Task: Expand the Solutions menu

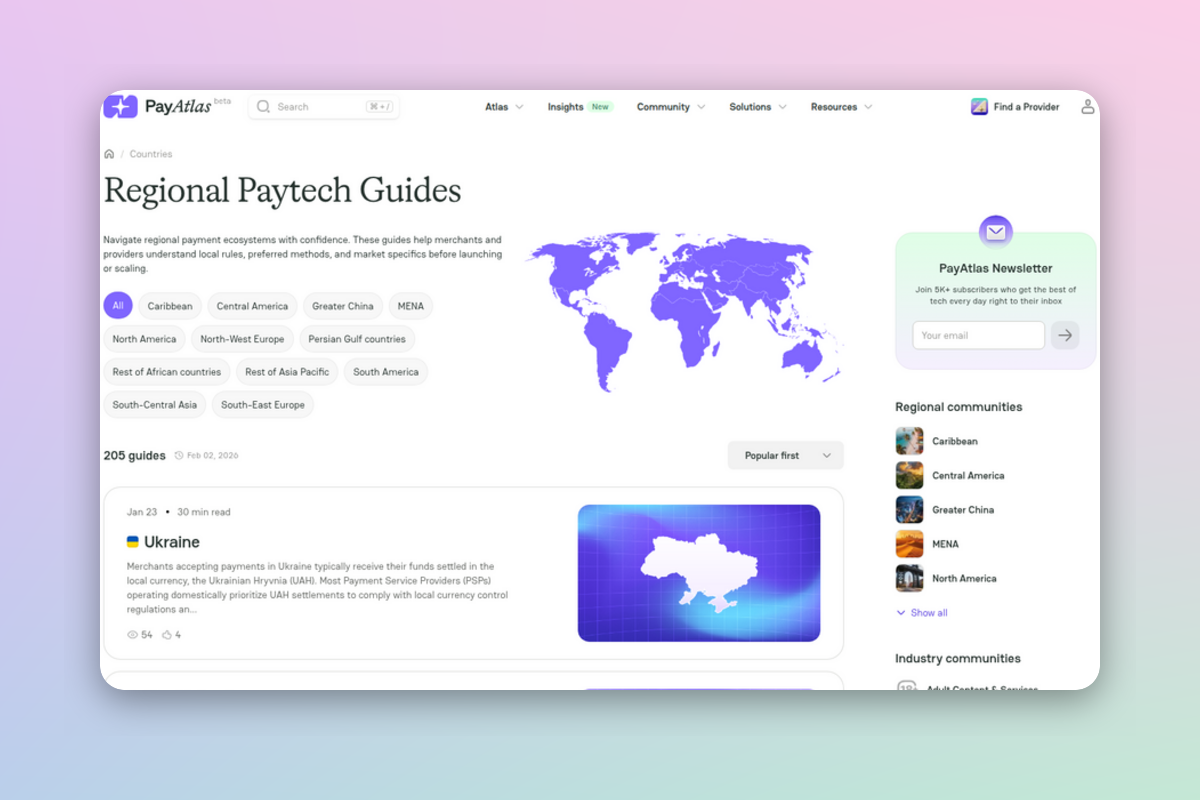Action: coord(758,107)
